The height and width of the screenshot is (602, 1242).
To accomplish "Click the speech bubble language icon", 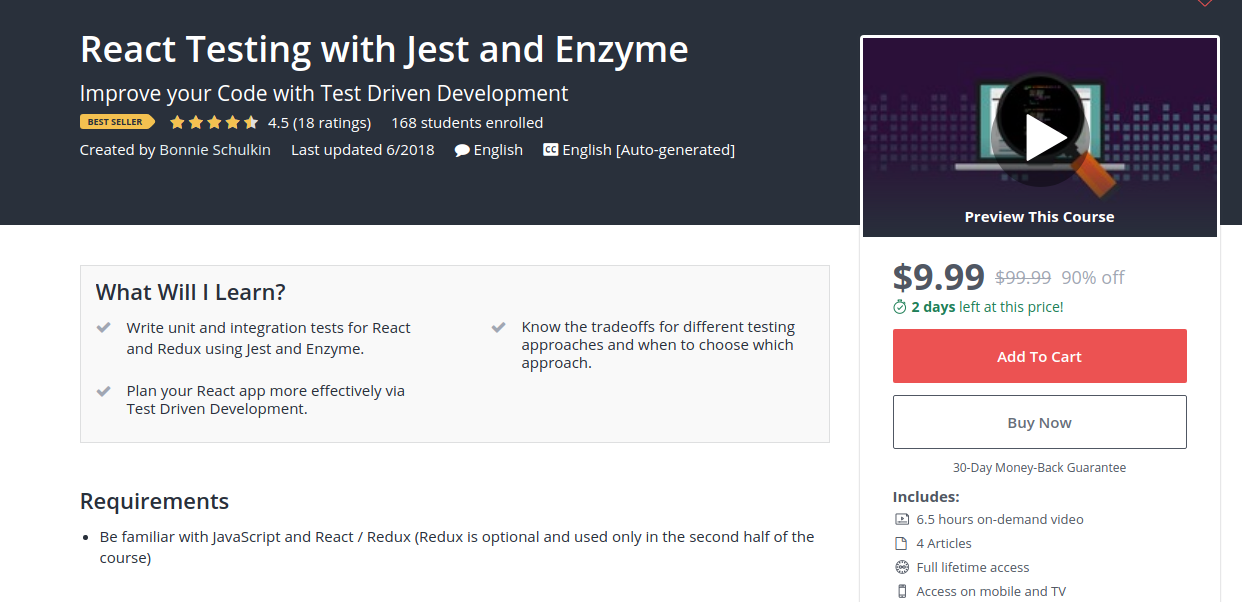I will point(462,150).
